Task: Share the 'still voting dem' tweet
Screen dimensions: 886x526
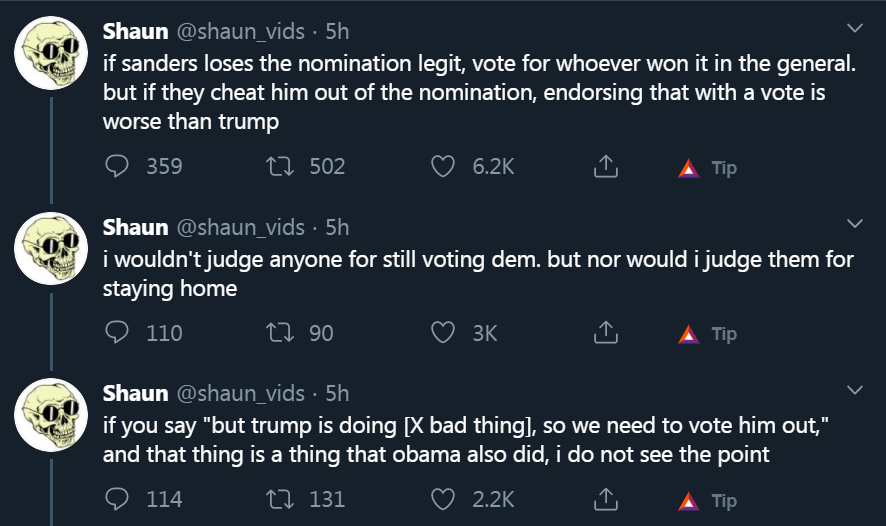Action: 606,332
